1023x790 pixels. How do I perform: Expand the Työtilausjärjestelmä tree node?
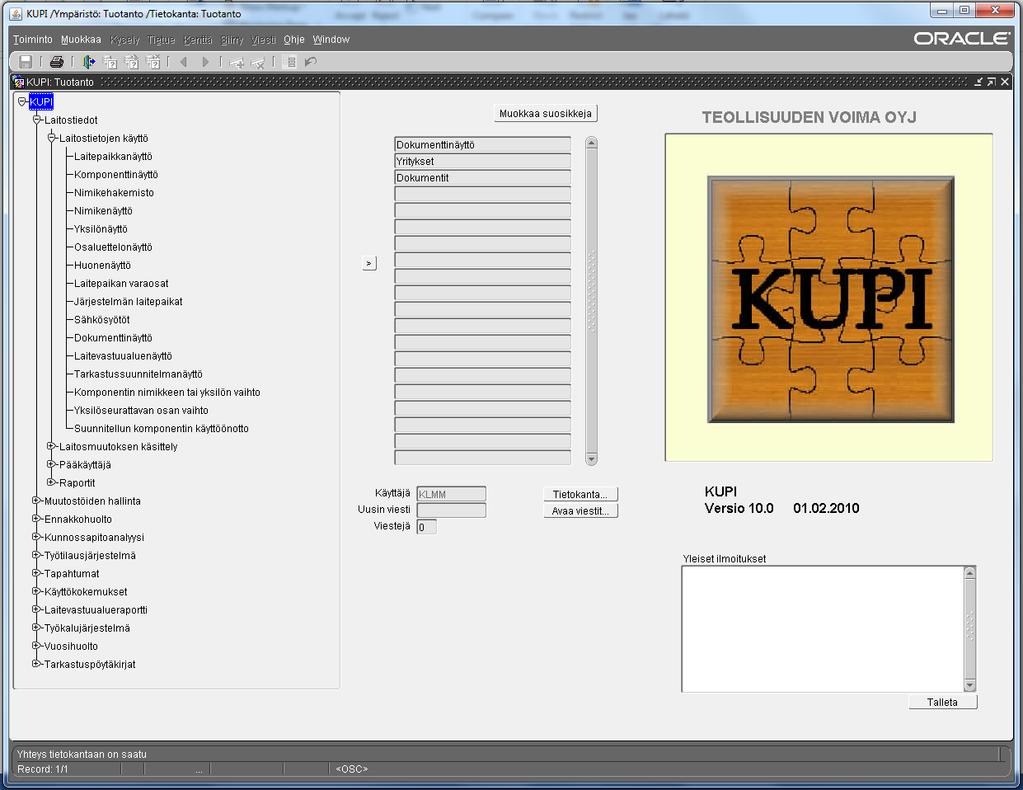click(37, 555)
